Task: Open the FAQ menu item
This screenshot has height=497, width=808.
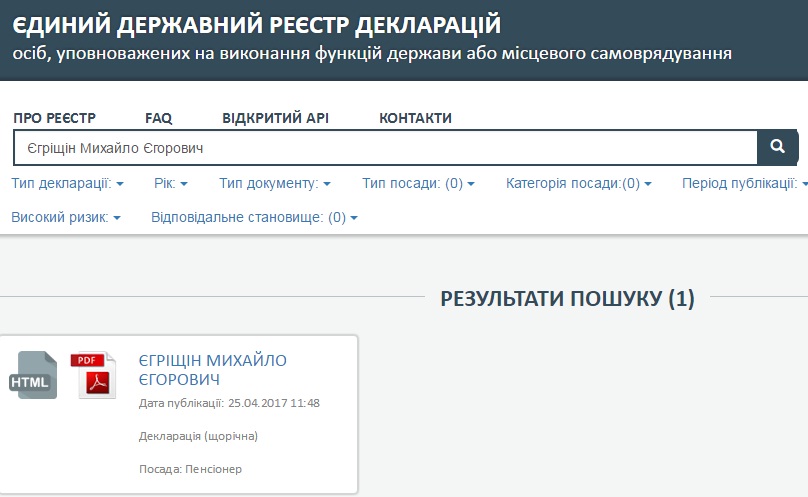Action: 158,118
